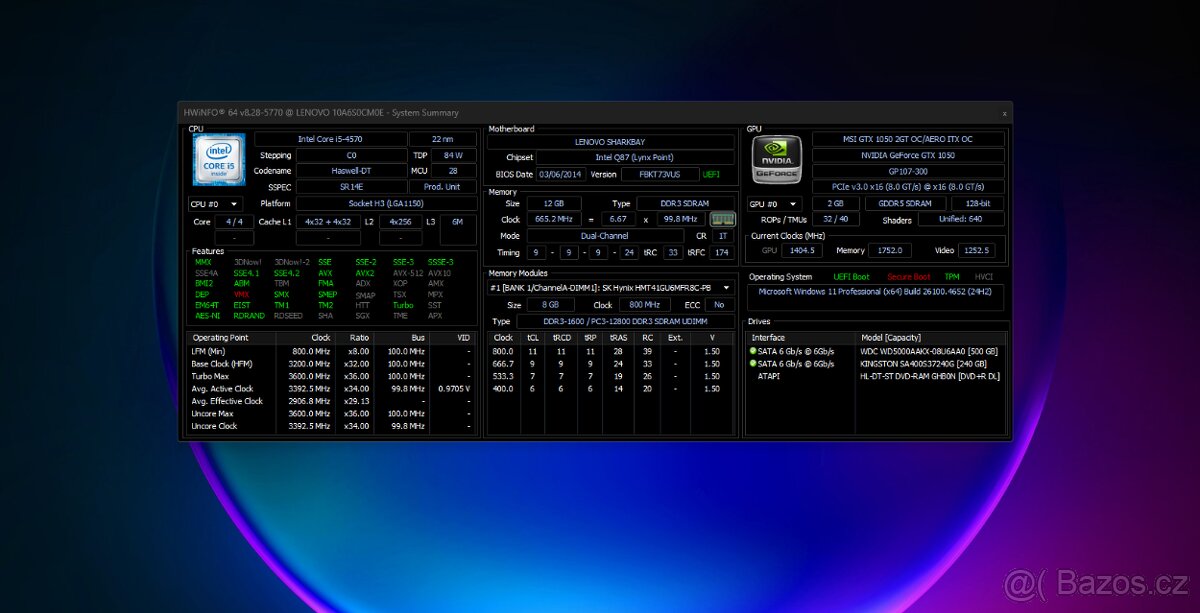Click the Haswell-DT codename field
Screen dimensions: 1200x613
(351, 171)
